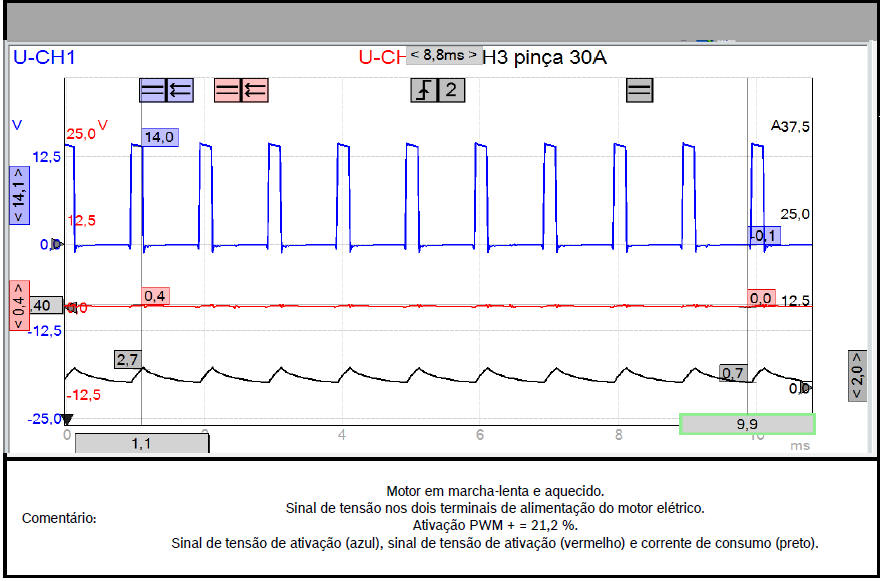Click the blue channel 1 coupling icon
The image size is (883, 581).
(x=152, y=91)
